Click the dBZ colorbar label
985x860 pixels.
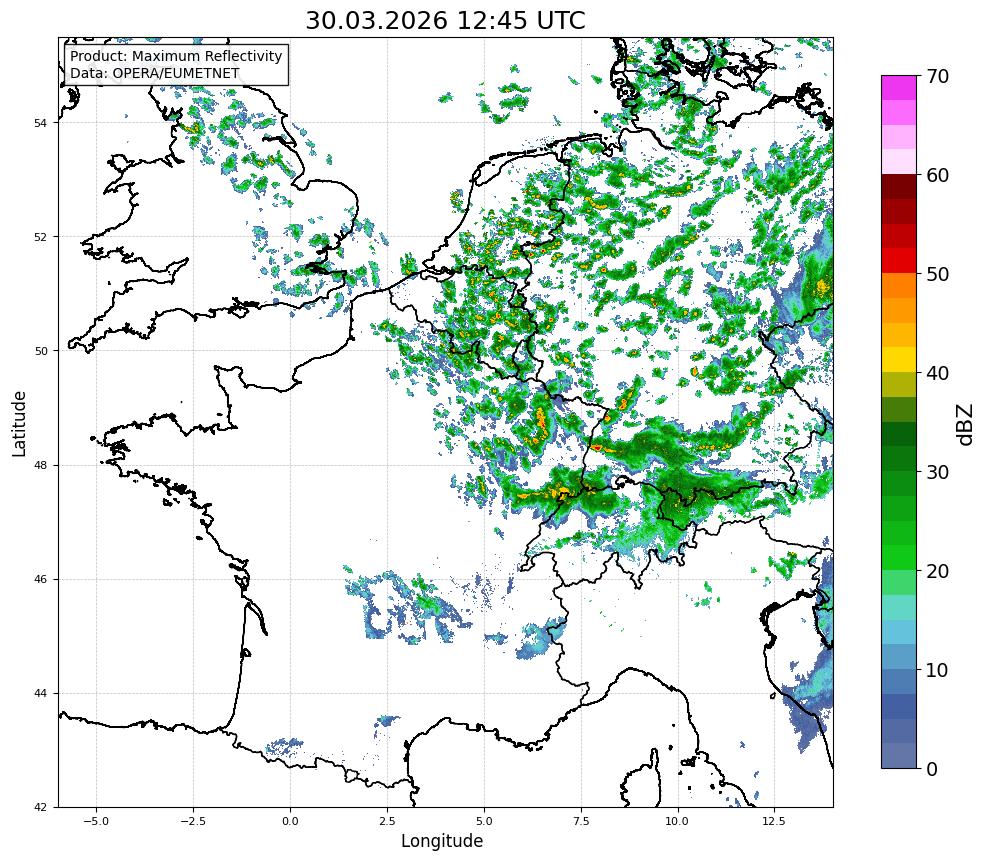click(x=966, y=424)
